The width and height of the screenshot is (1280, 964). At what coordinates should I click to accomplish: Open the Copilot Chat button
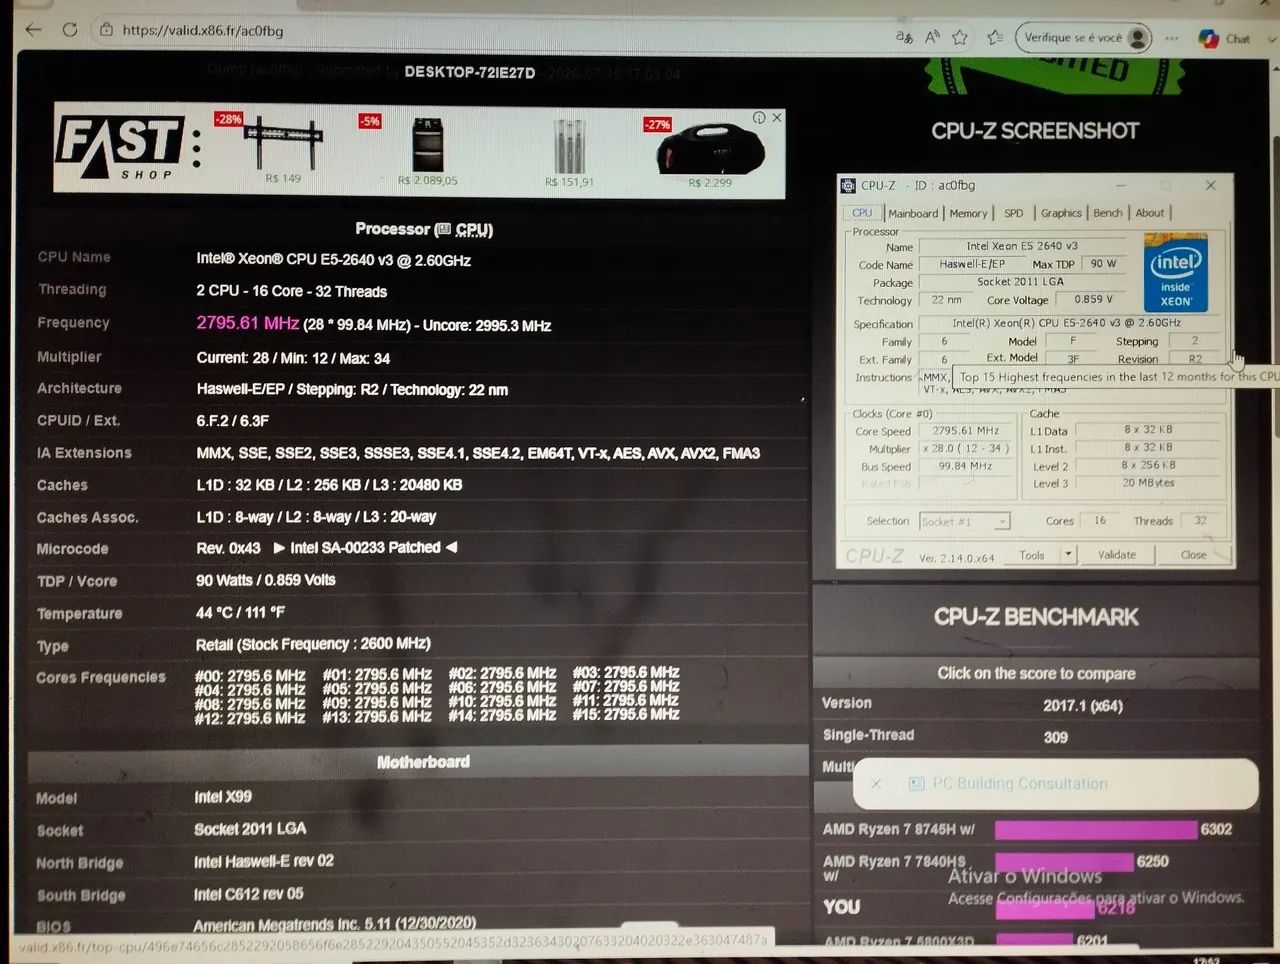(x=1225, y=39)
